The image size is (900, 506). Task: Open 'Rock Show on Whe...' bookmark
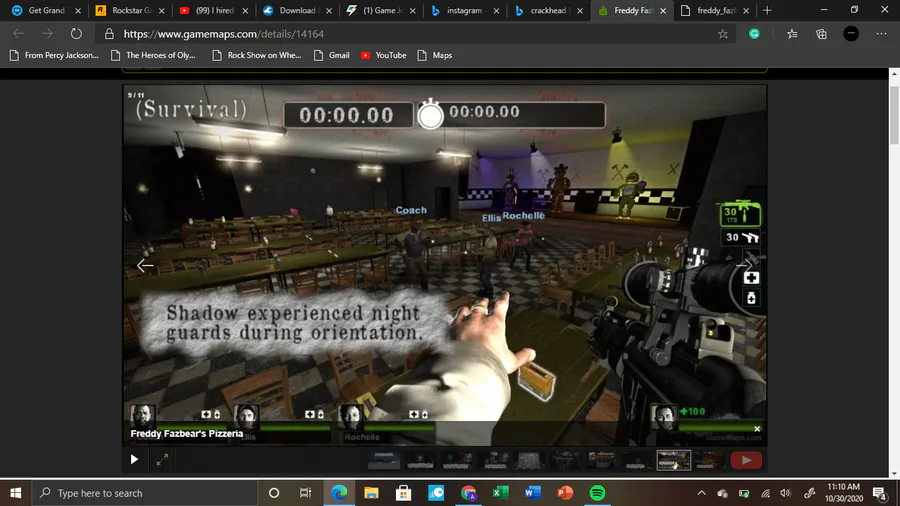(257, 55)
